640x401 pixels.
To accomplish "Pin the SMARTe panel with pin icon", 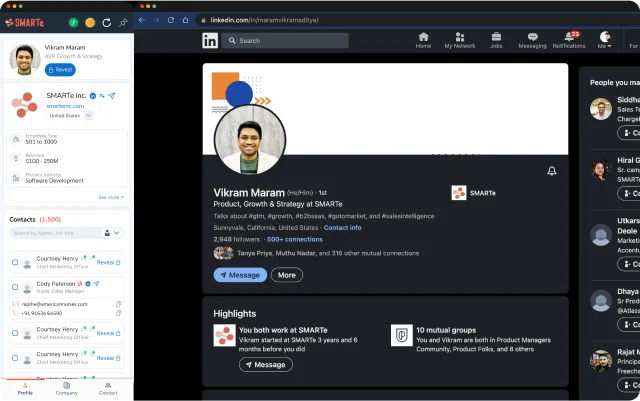I will click(x=123, y=23).
